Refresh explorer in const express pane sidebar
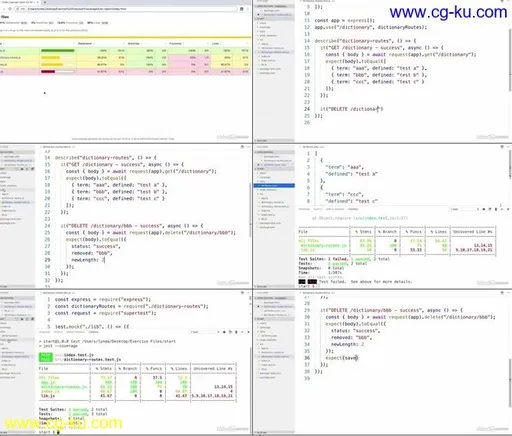 click(27, 319)
